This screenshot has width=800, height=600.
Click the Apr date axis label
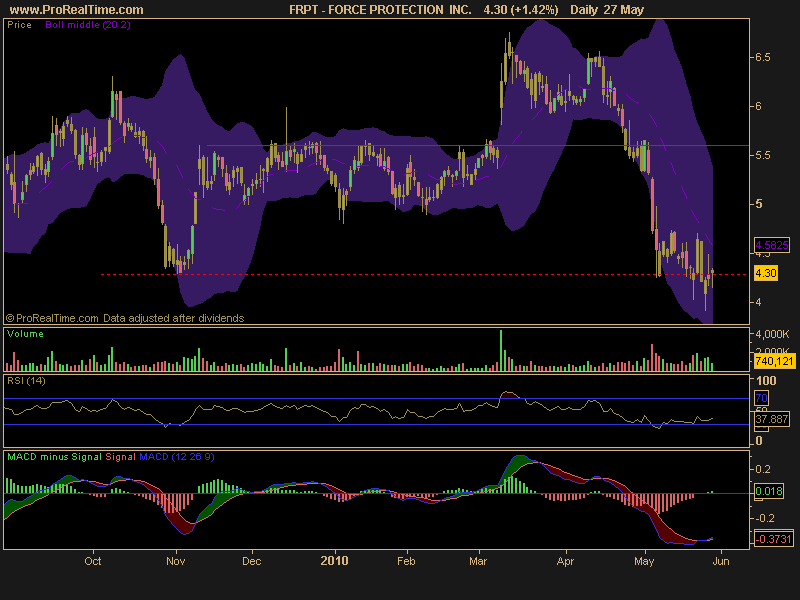pos(565,561)
